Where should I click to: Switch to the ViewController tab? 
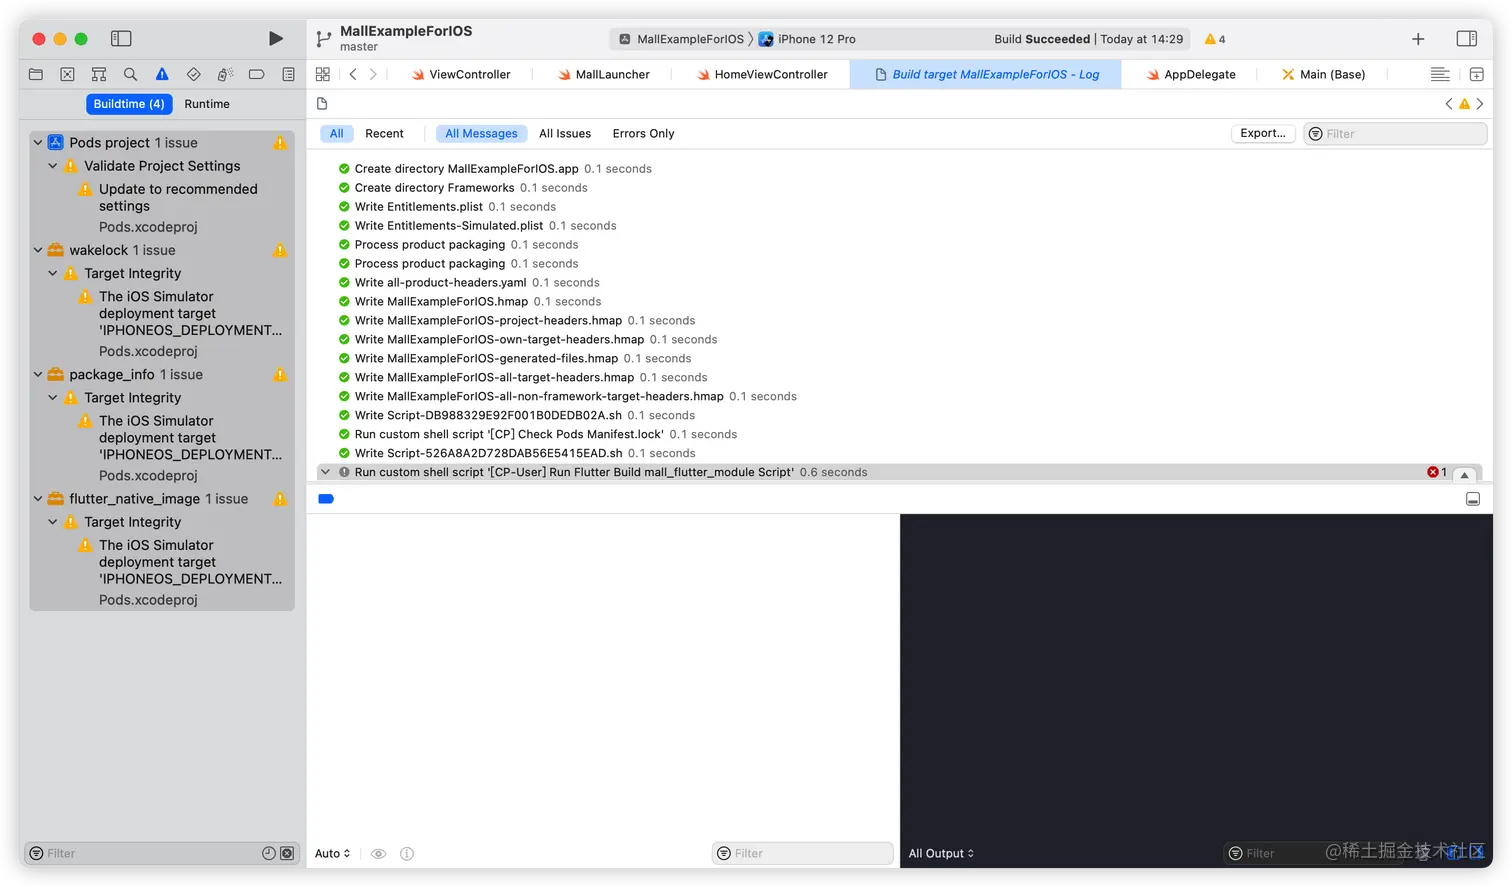461,74
